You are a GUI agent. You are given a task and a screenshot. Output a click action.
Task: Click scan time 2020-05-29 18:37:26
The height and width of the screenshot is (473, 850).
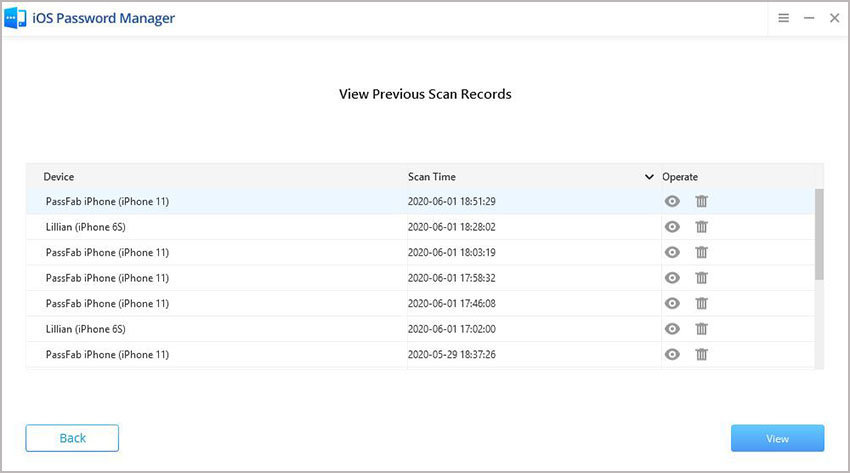click(x=452, y=354)
